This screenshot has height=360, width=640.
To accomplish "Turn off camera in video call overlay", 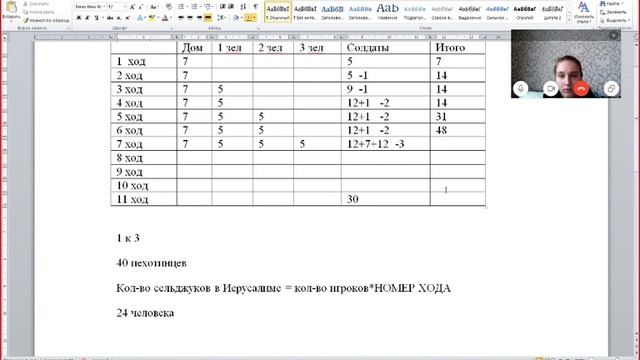I will [551, 89].
